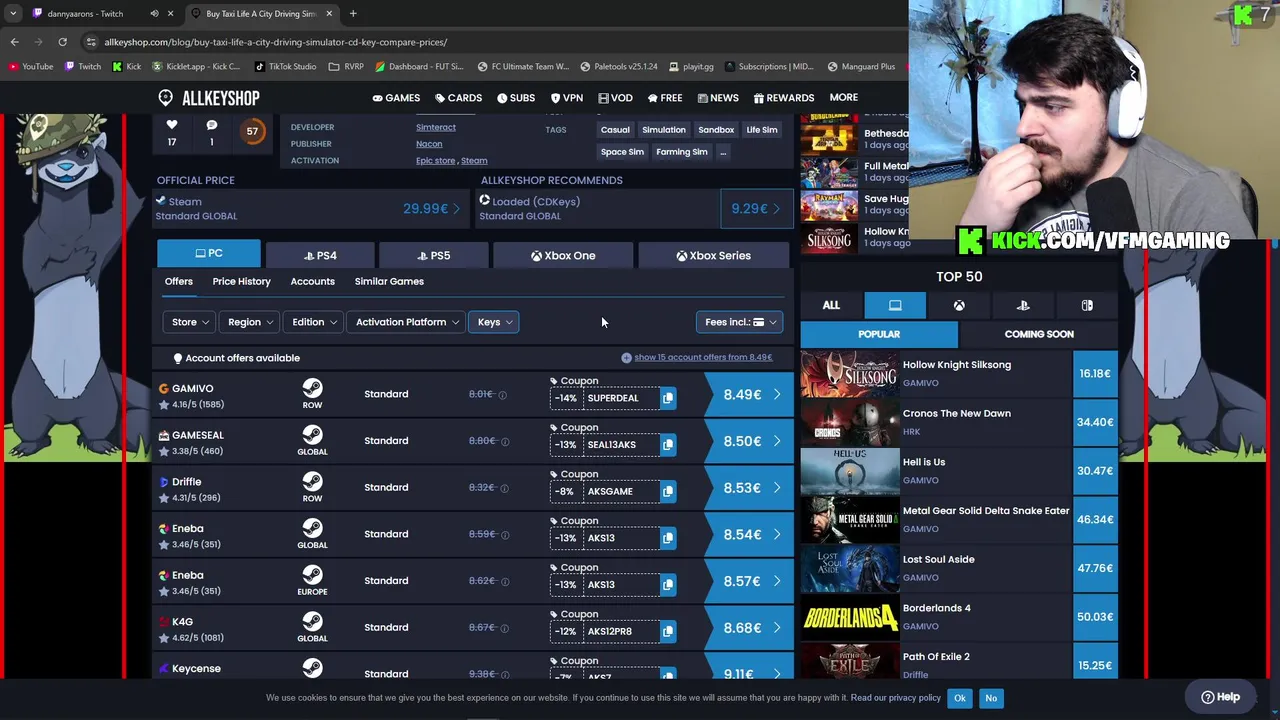Expand more tags with ellipsis button

click(x=723, y=152)
